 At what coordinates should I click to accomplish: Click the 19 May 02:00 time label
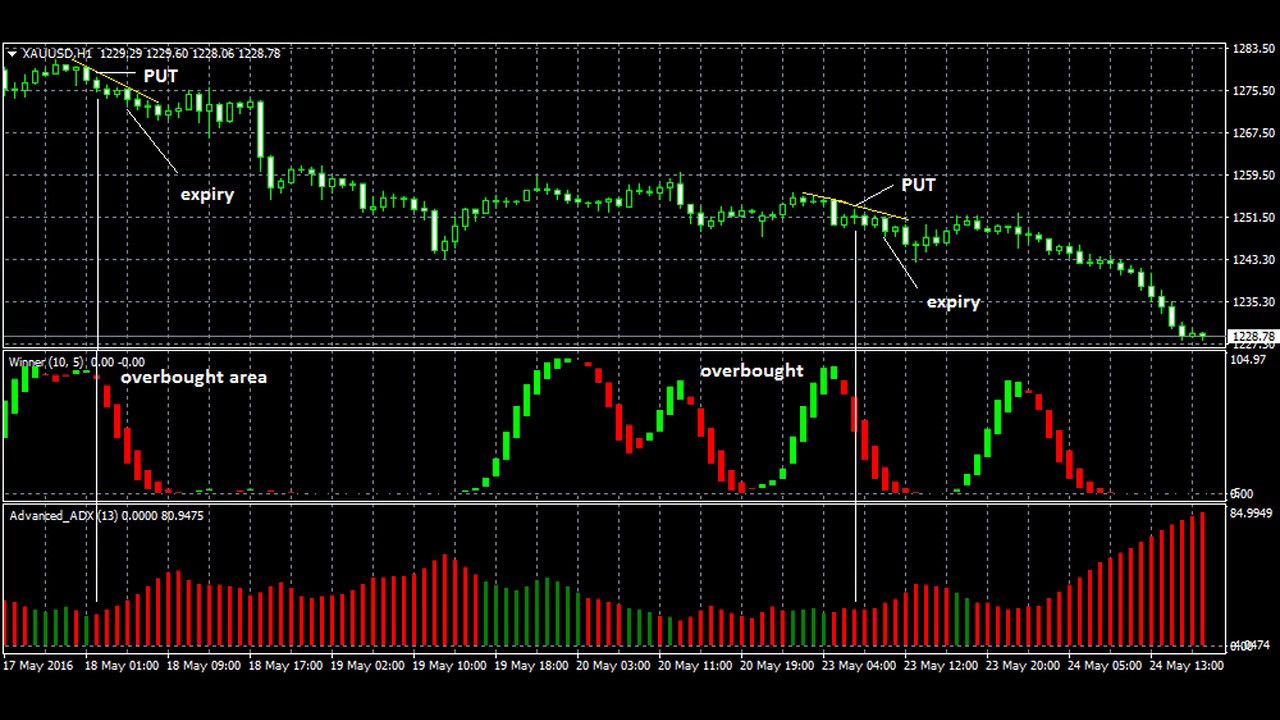367,665
